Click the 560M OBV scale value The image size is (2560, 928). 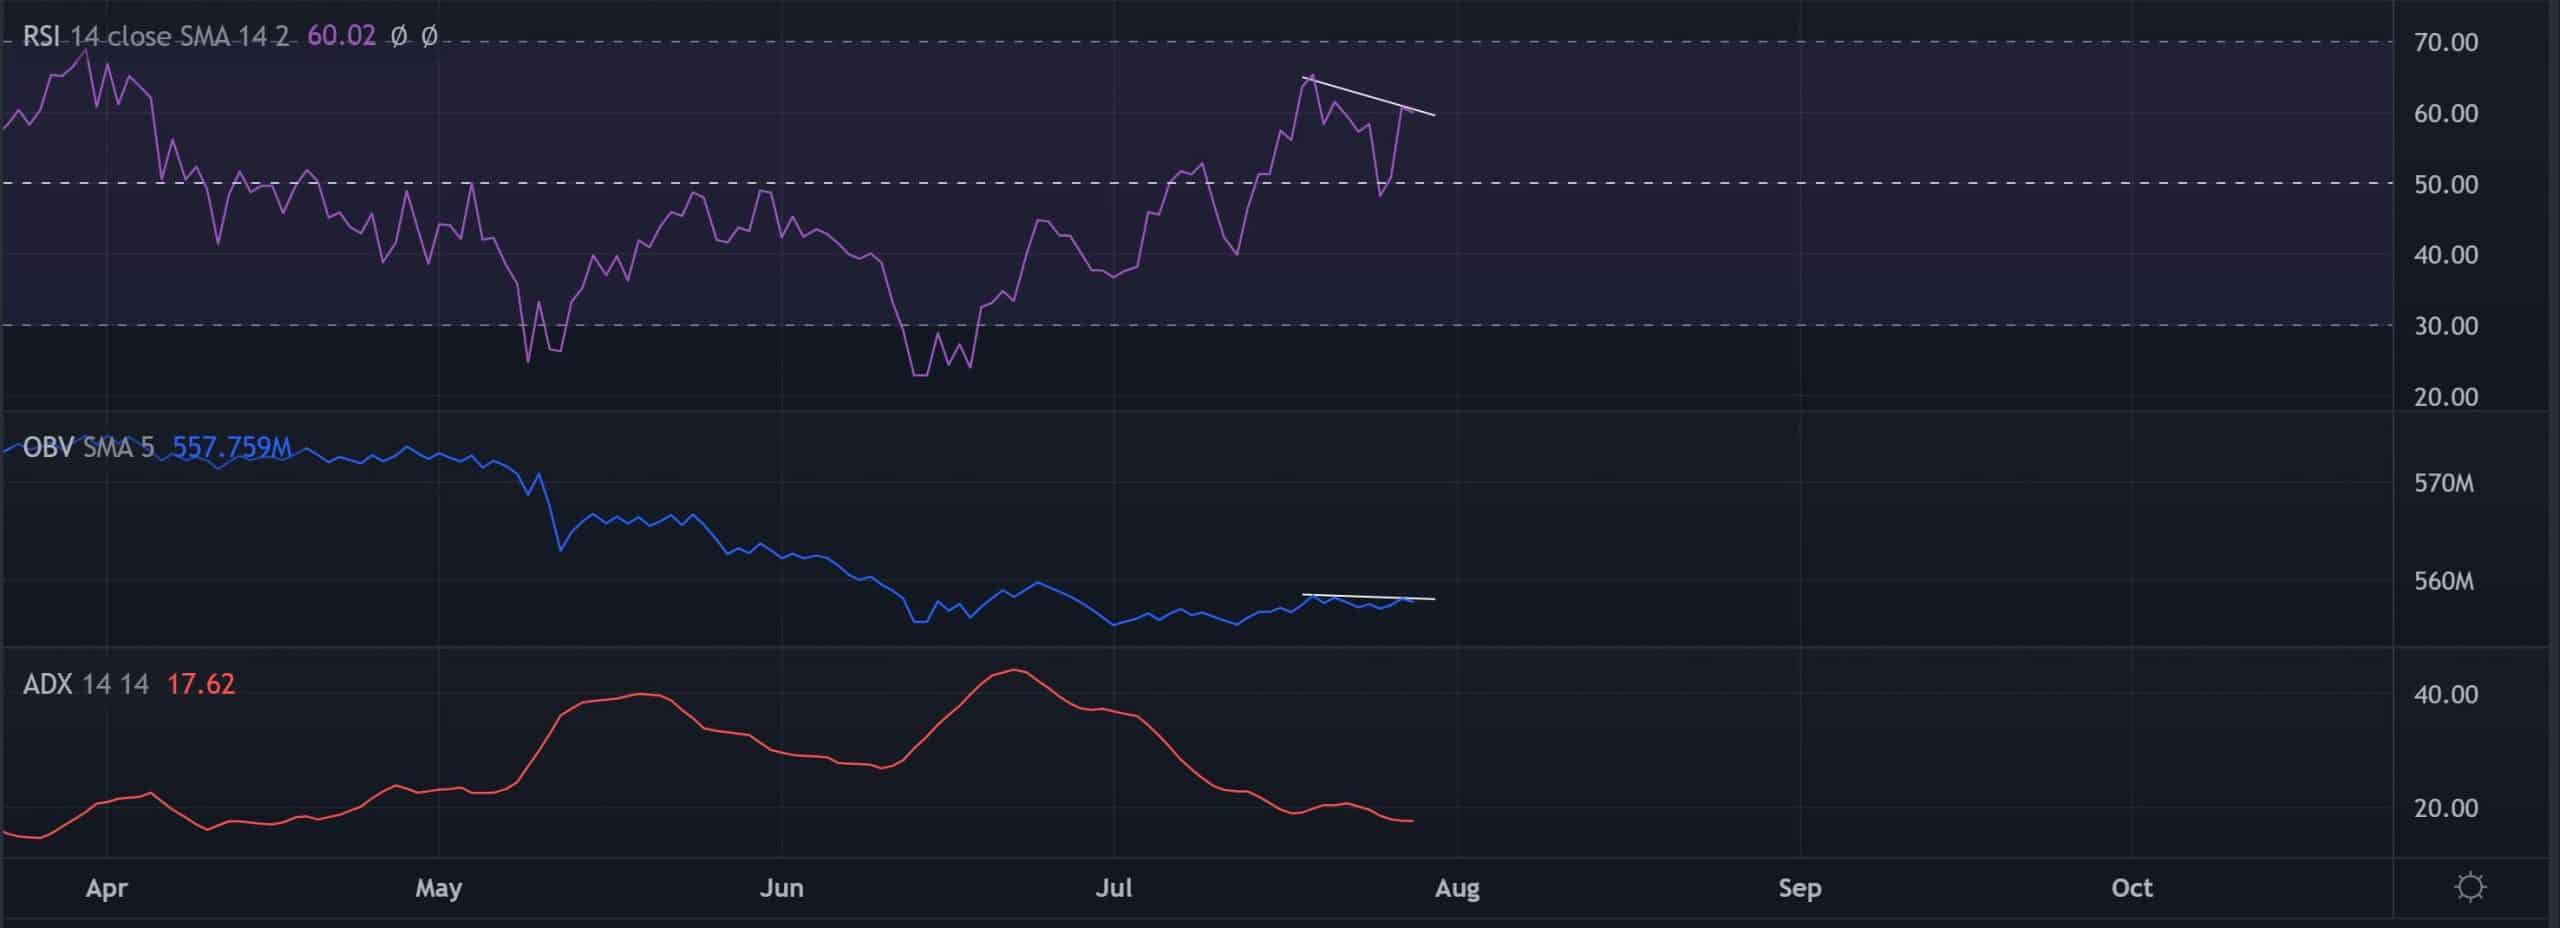click(2444, 581)
